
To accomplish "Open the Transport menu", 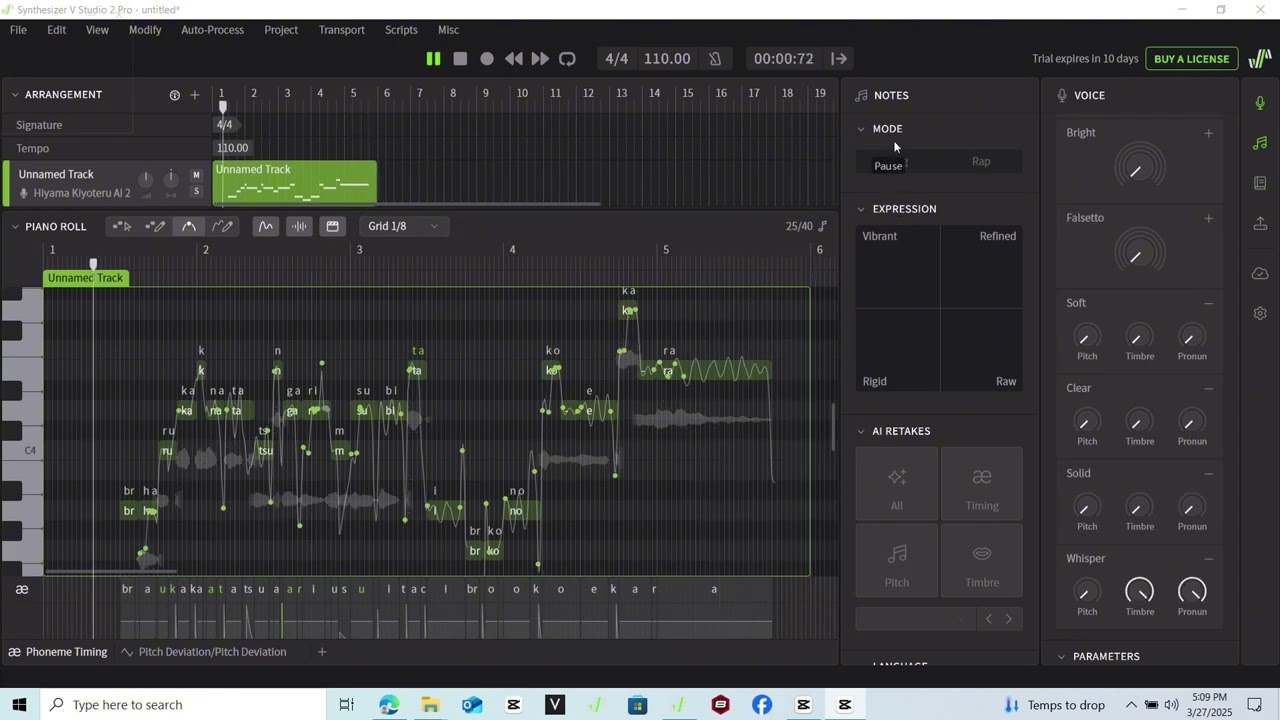I will (342, 30).
